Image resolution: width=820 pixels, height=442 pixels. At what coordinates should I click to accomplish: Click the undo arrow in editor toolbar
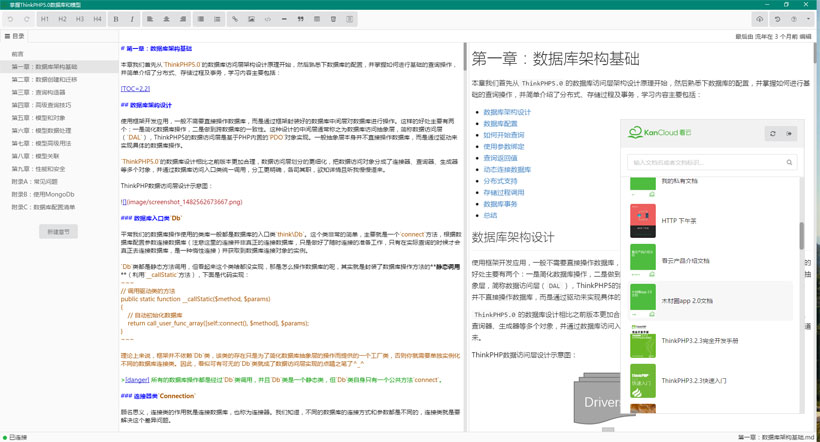pos(11,19)
